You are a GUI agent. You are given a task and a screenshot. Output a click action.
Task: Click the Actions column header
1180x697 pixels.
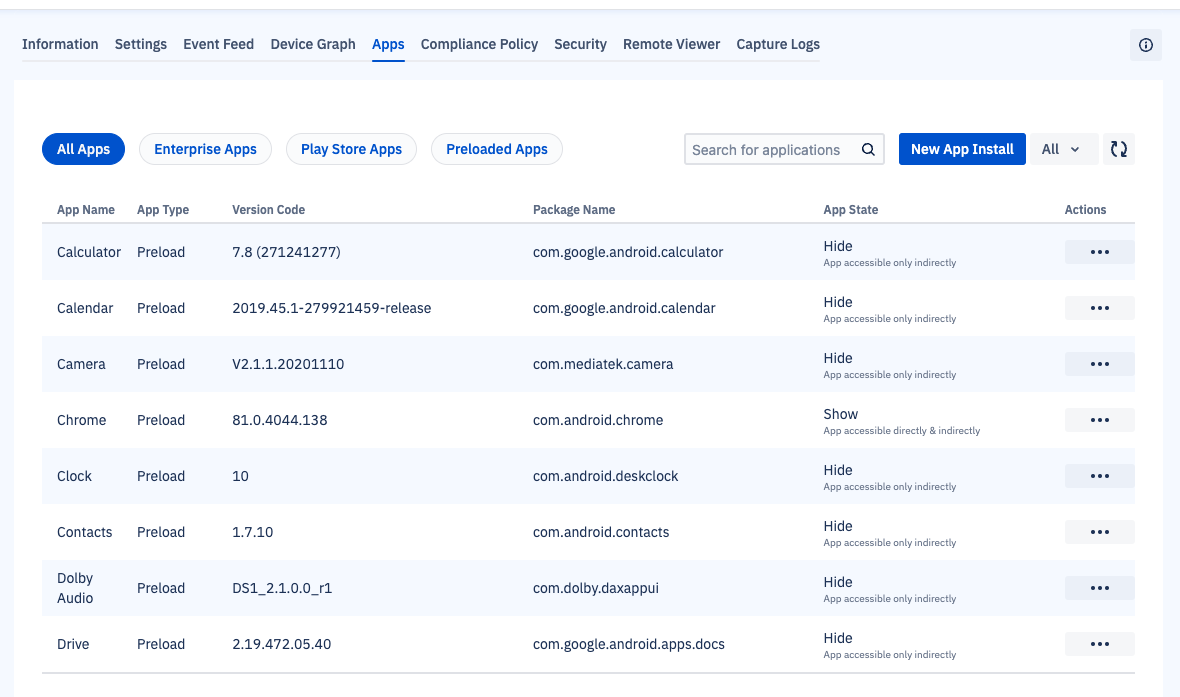(x=1085, y=210)
